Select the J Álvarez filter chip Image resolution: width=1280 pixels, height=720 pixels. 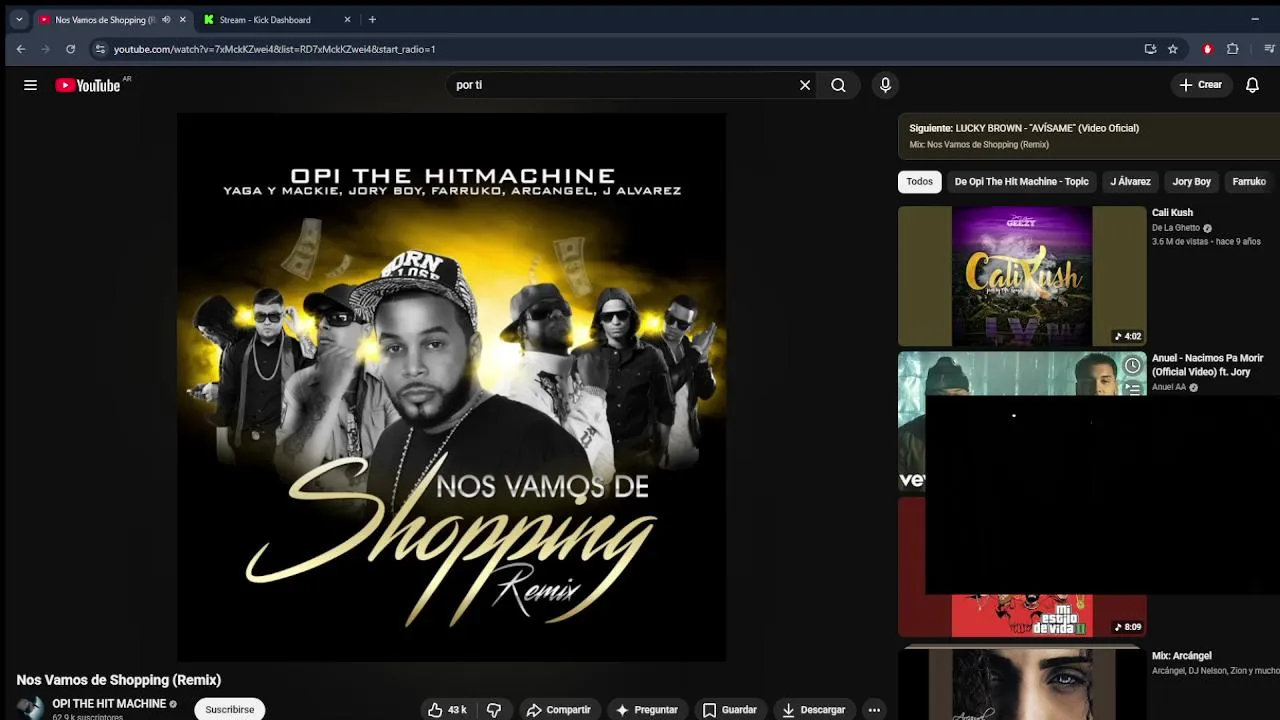tap(1130, 182)
